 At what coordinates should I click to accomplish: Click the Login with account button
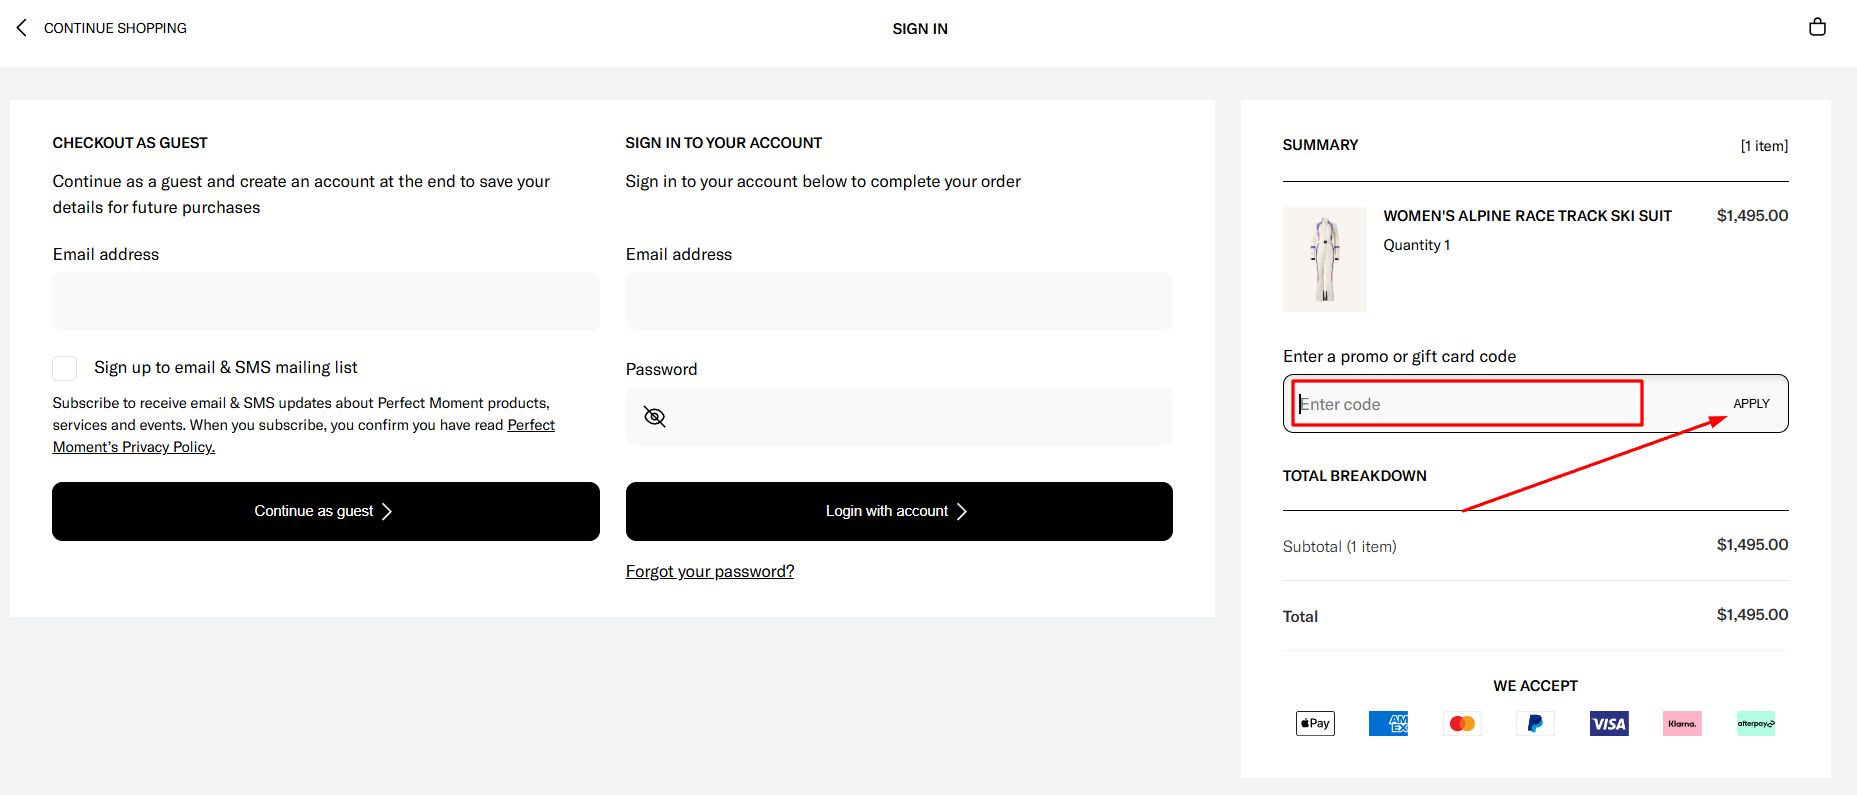coord(898,511)
